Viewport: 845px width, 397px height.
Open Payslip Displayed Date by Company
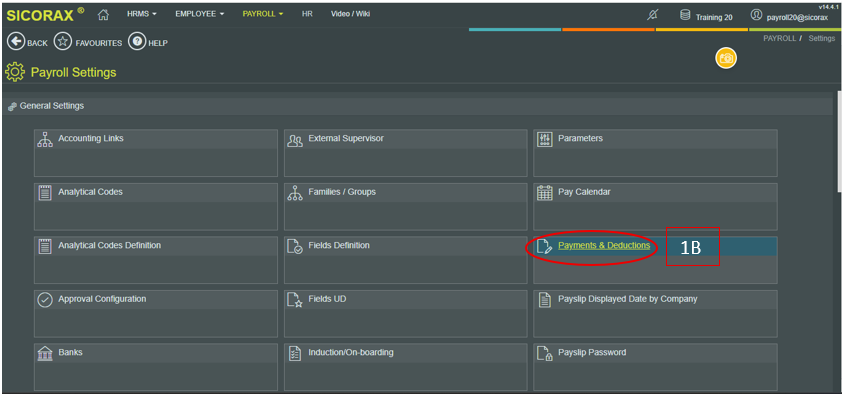(628, 298)
